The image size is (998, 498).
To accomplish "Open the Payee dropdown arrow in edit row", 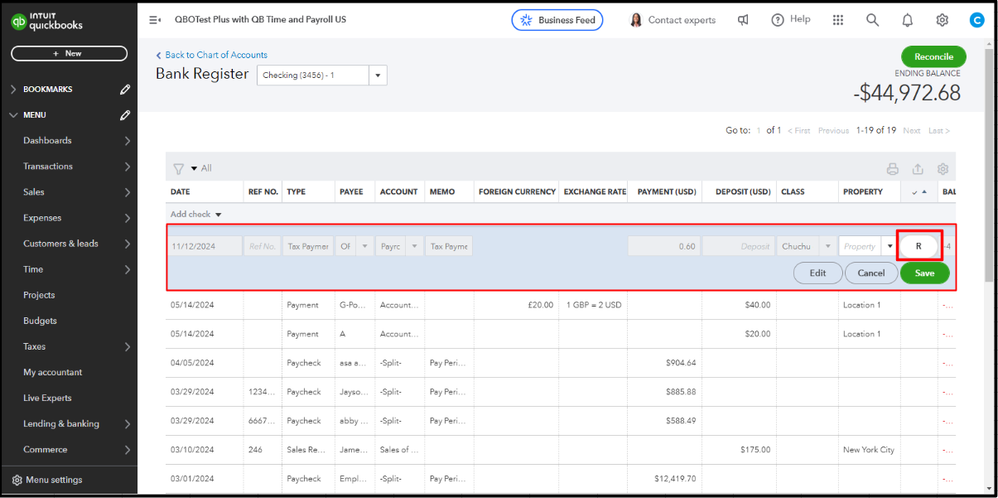I will pos(365,246).
